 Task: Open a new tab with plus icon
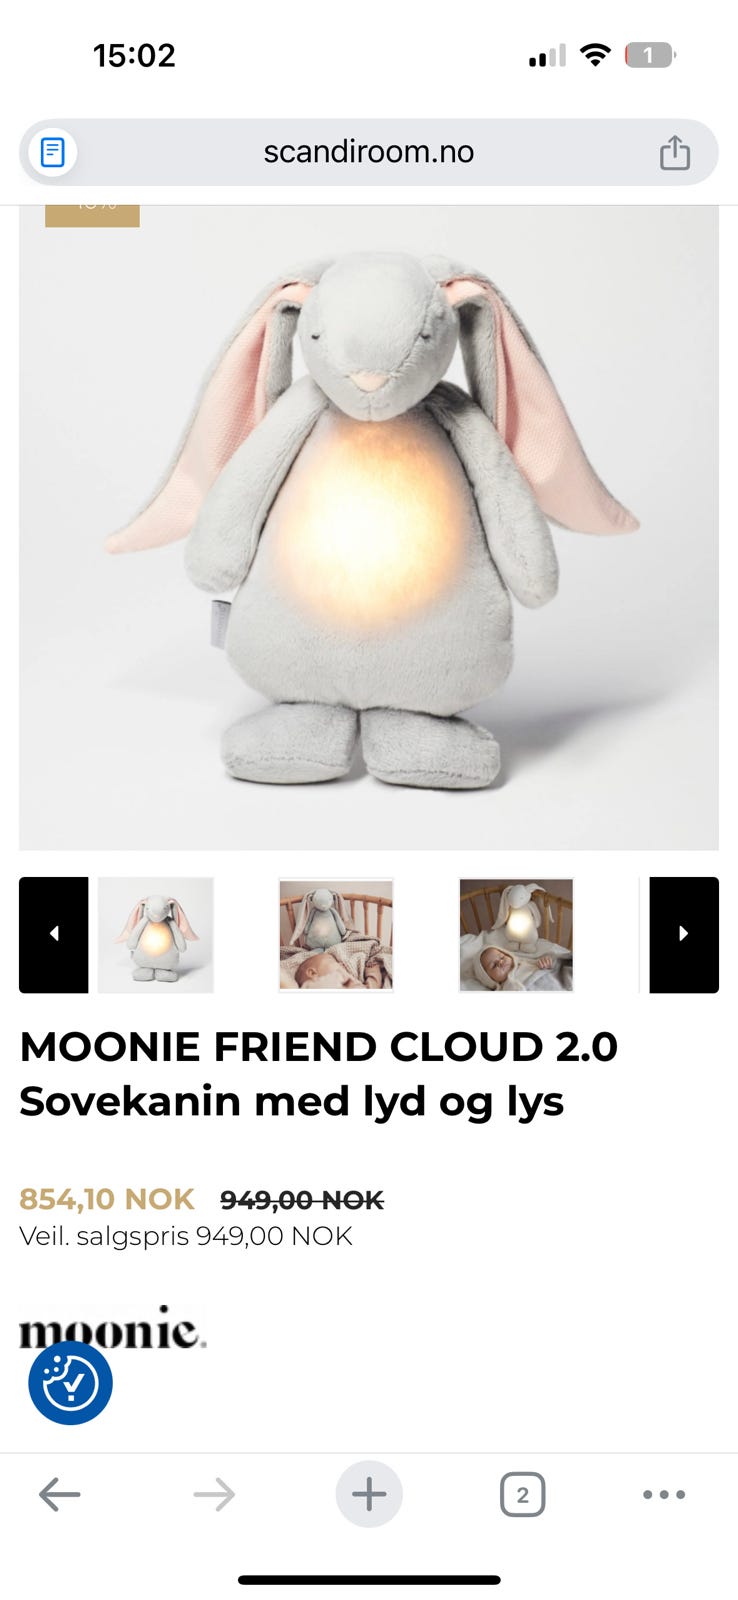click(369, 1494)
